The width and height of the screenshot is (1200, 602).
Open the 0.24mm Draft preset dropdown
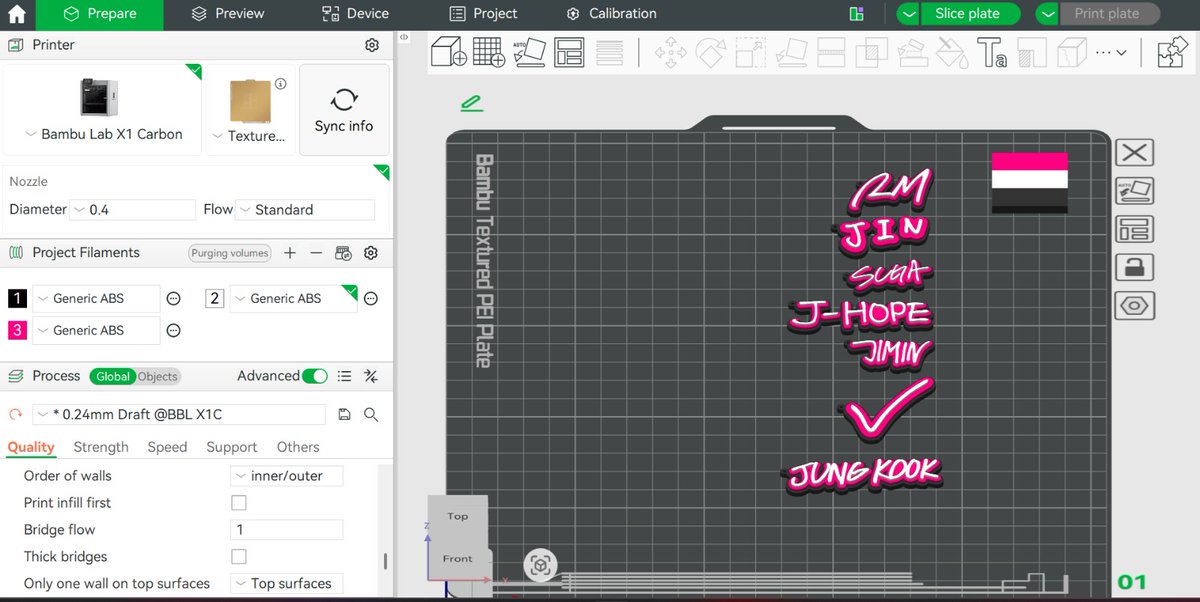tap(178, 414)
